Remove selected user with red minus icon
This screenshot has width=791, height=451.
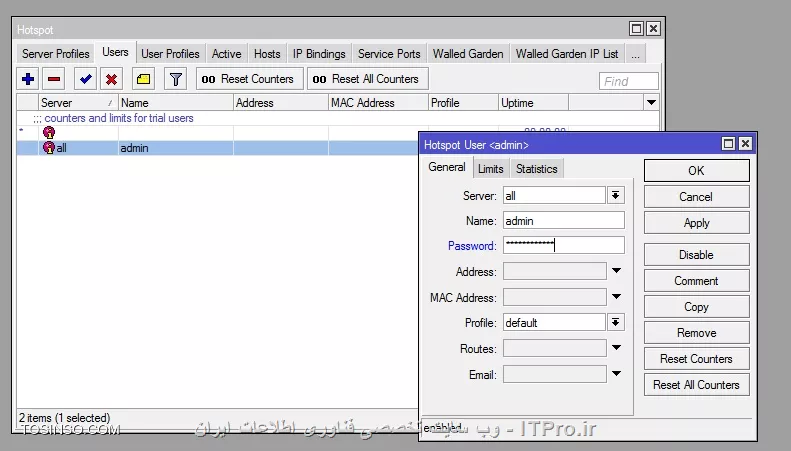point(54,79)
